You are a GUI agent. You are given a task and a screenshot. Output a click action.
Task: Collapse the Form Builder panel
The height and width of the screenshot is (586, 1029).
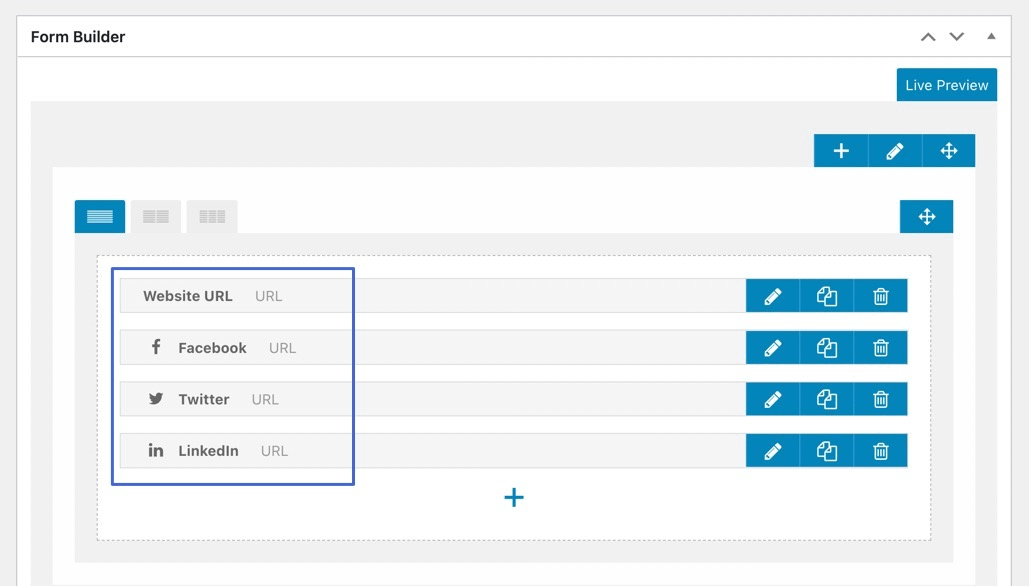click(991, 36)
